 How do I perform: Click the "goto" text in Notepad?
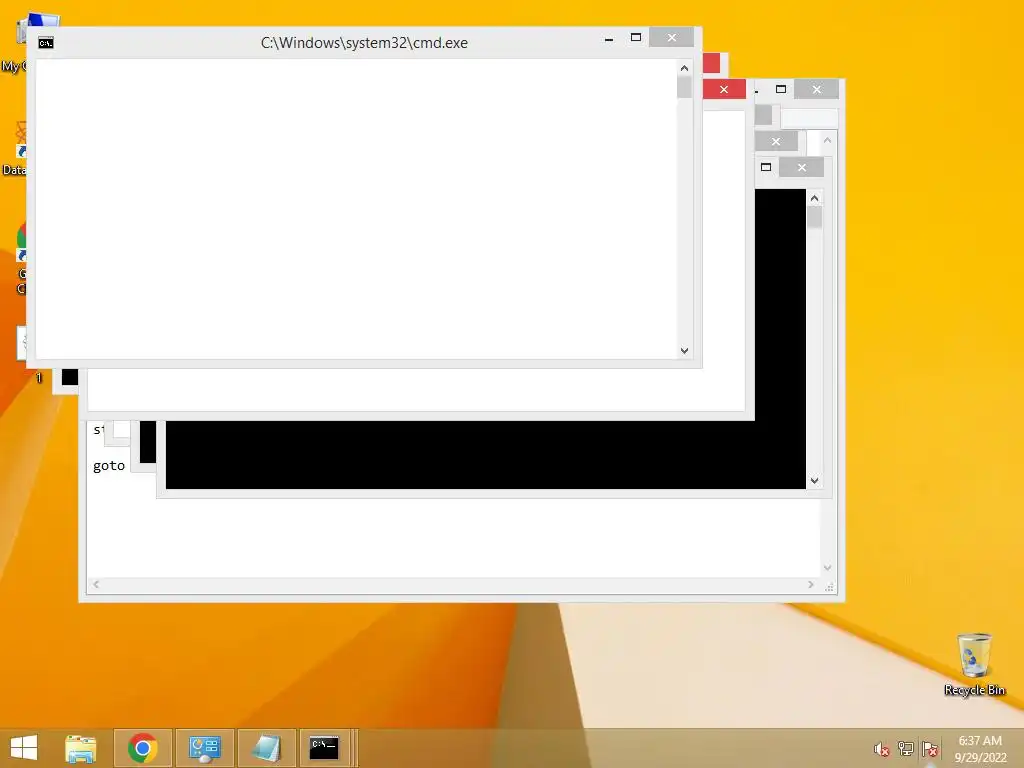click(x=108, y=466)
